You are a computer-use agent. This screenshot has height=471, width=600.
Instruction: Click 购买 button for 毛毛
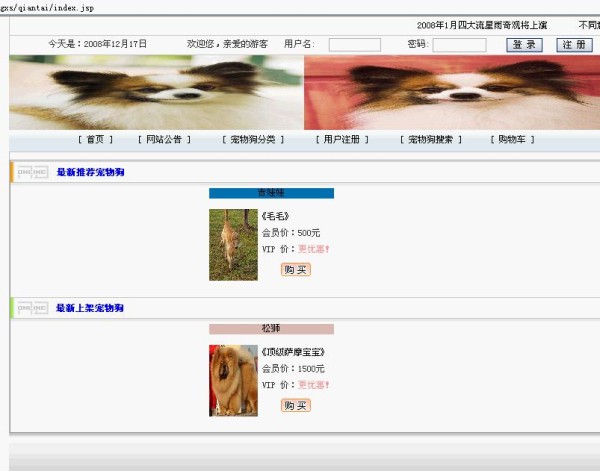coord(295,270)
